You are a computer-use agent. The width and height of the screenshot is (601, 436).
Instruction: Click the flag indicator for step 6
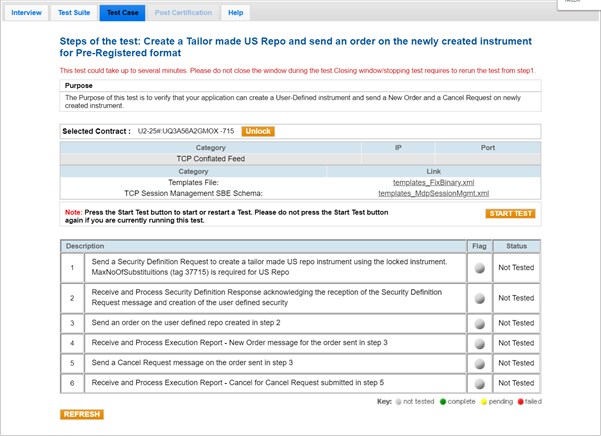478,382
